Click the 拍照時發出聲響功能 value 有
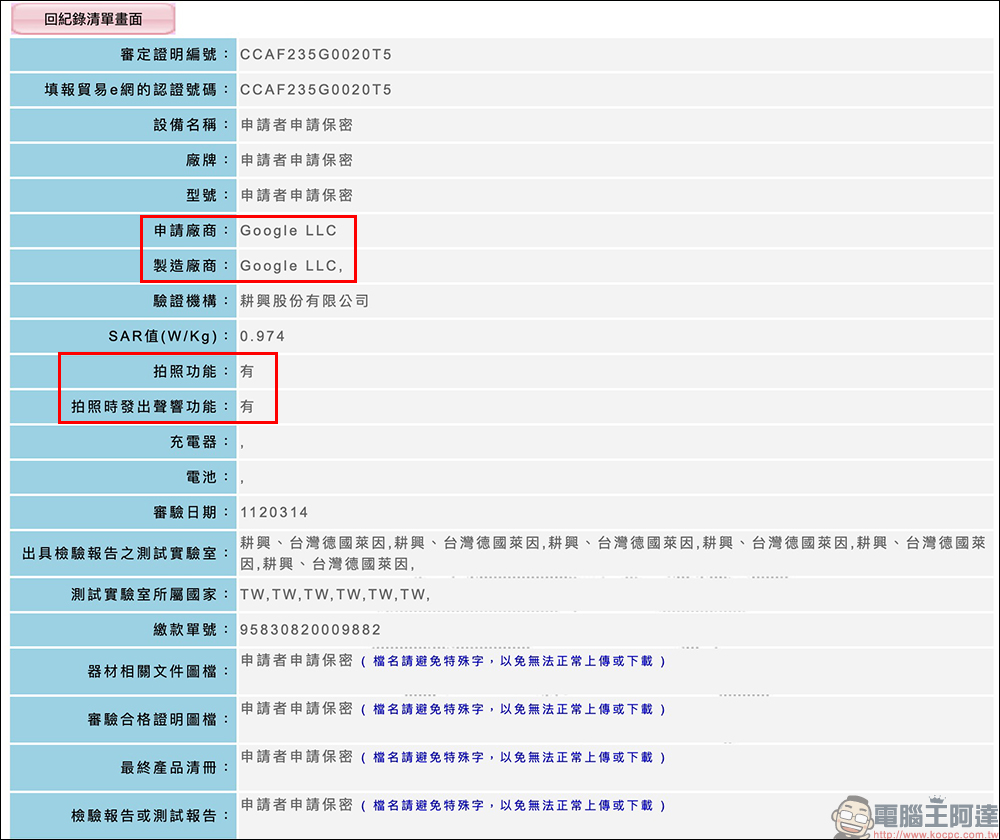 pyautogui.click(x=247, y=406)
